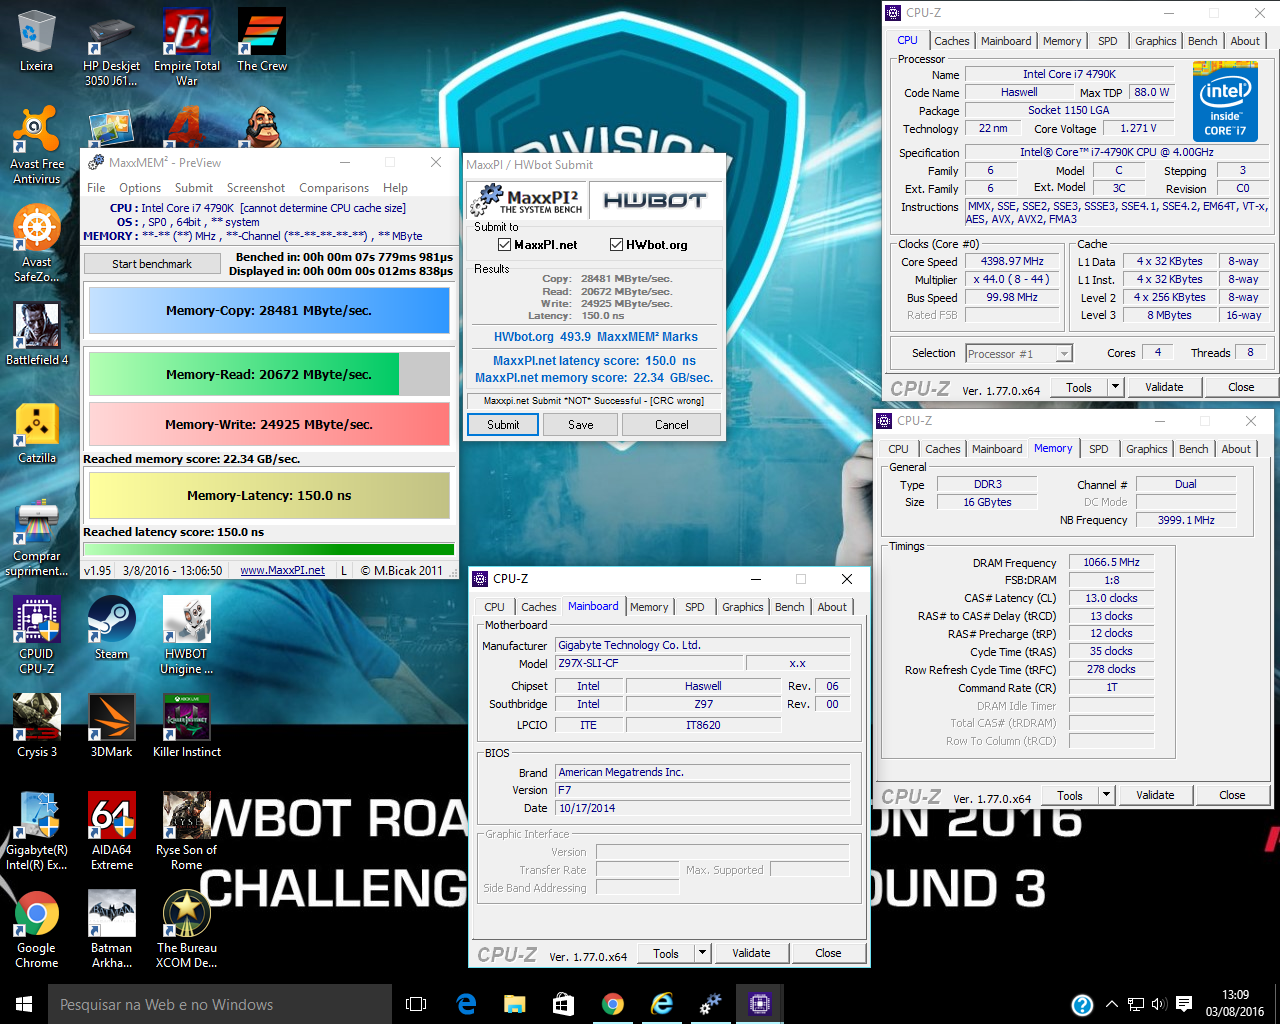Expand Tools dropdown arrow in Mainboard tab window

[702, 953]
